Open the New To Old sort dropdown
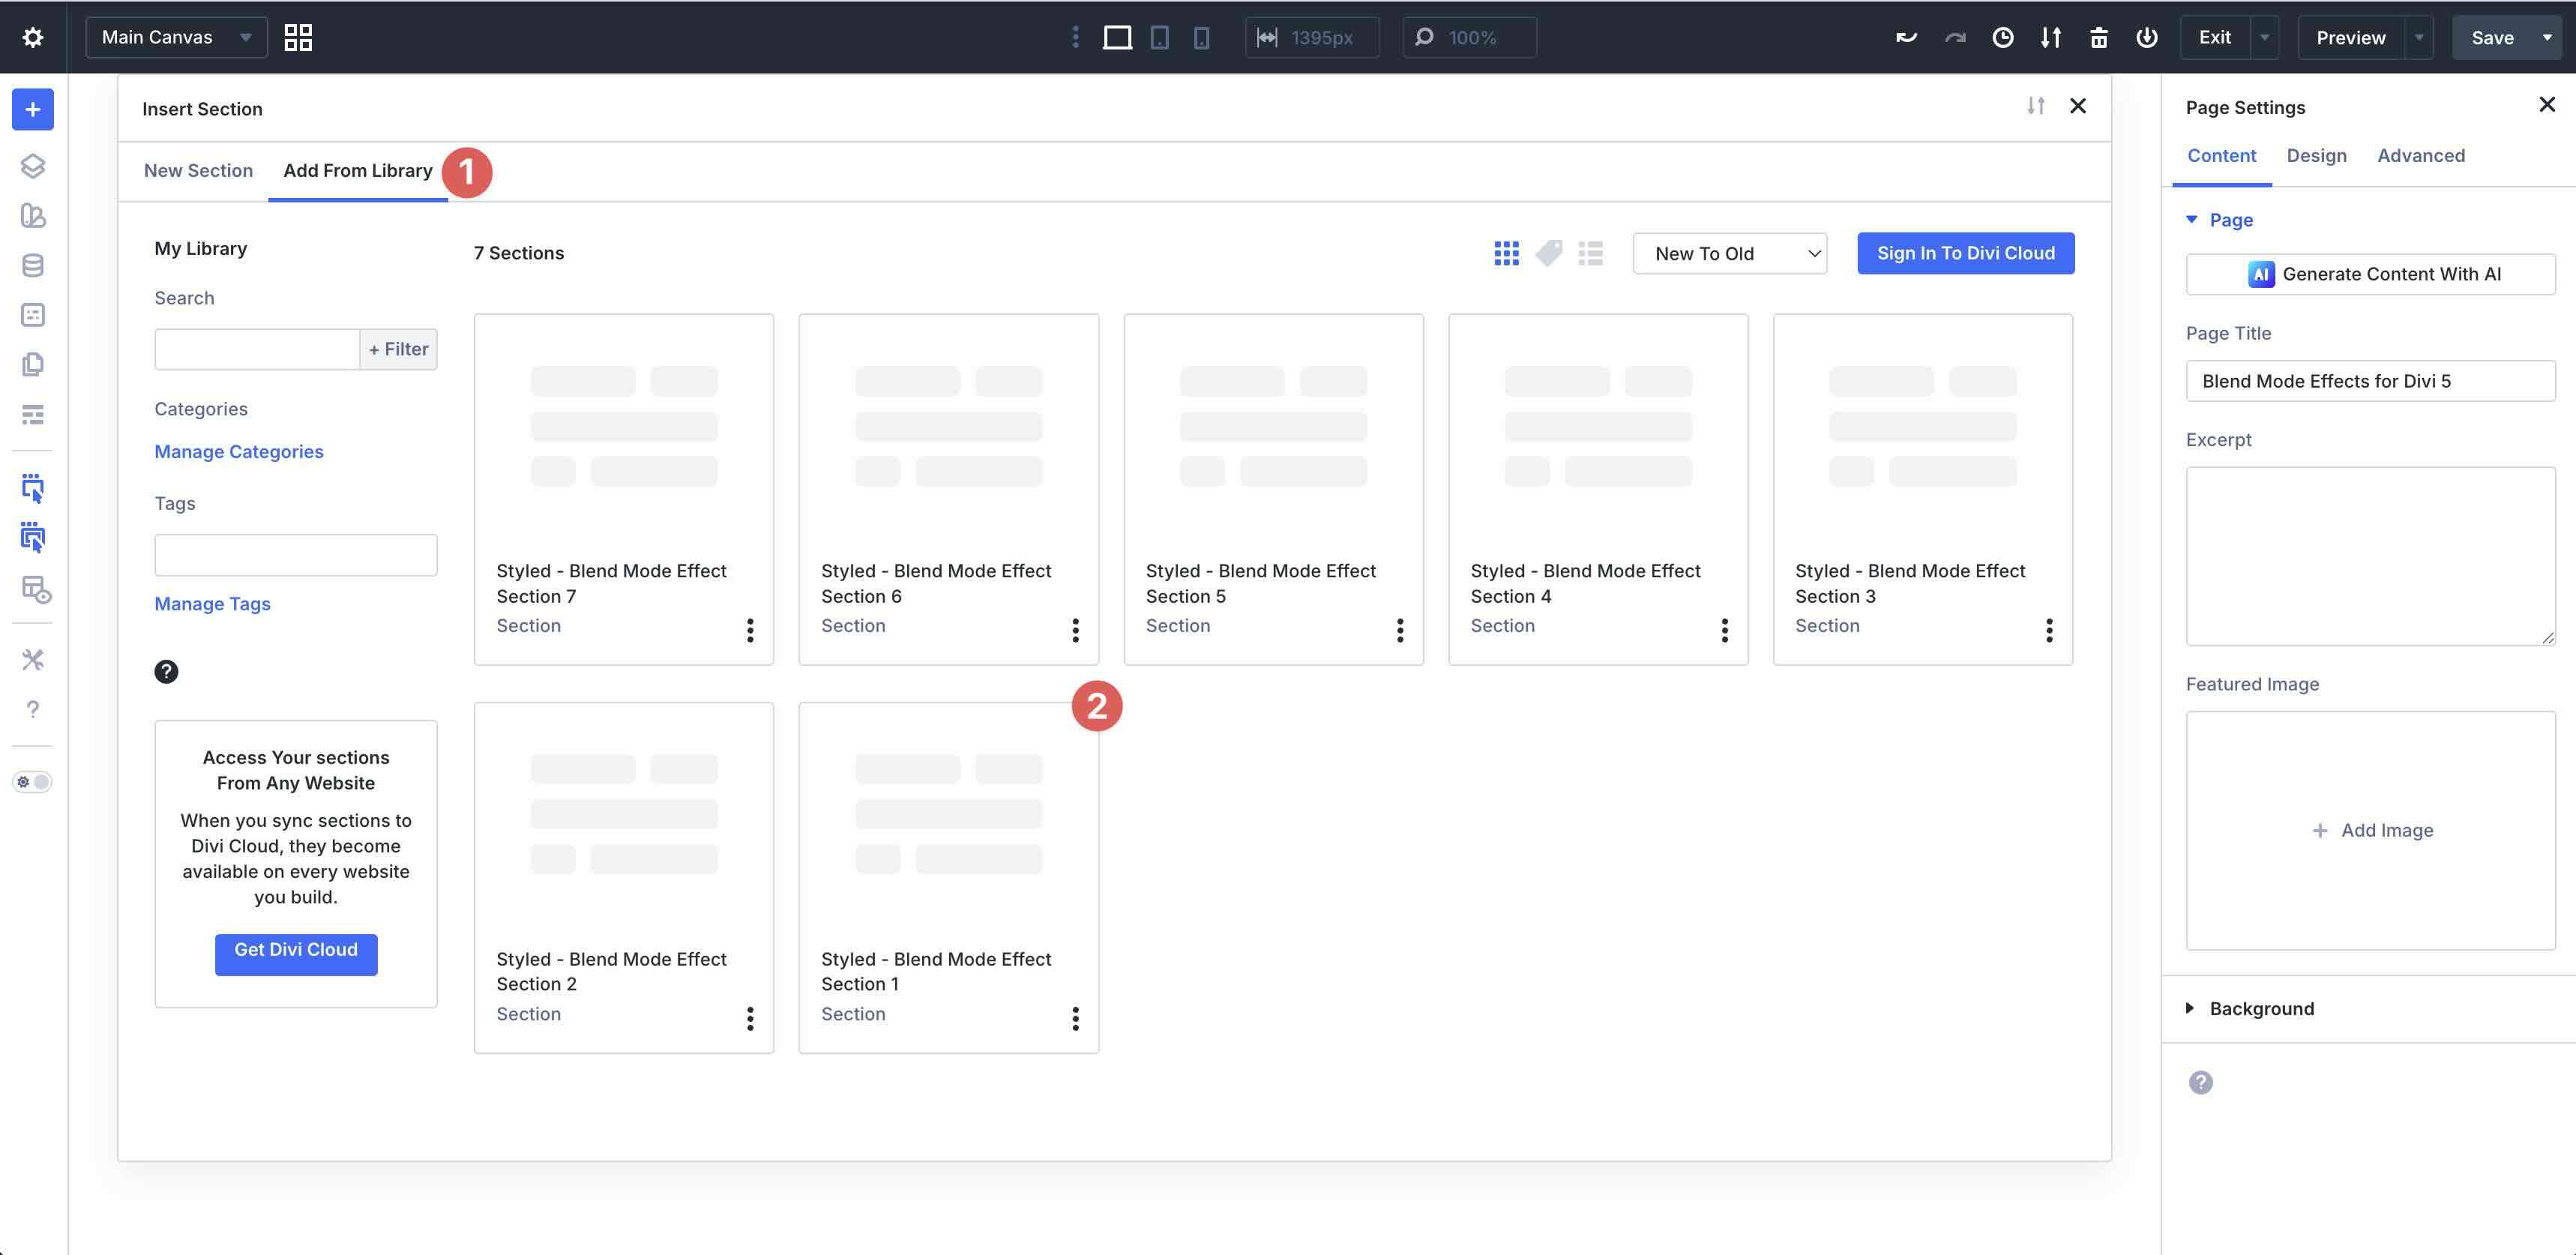 pos(1729,253)
